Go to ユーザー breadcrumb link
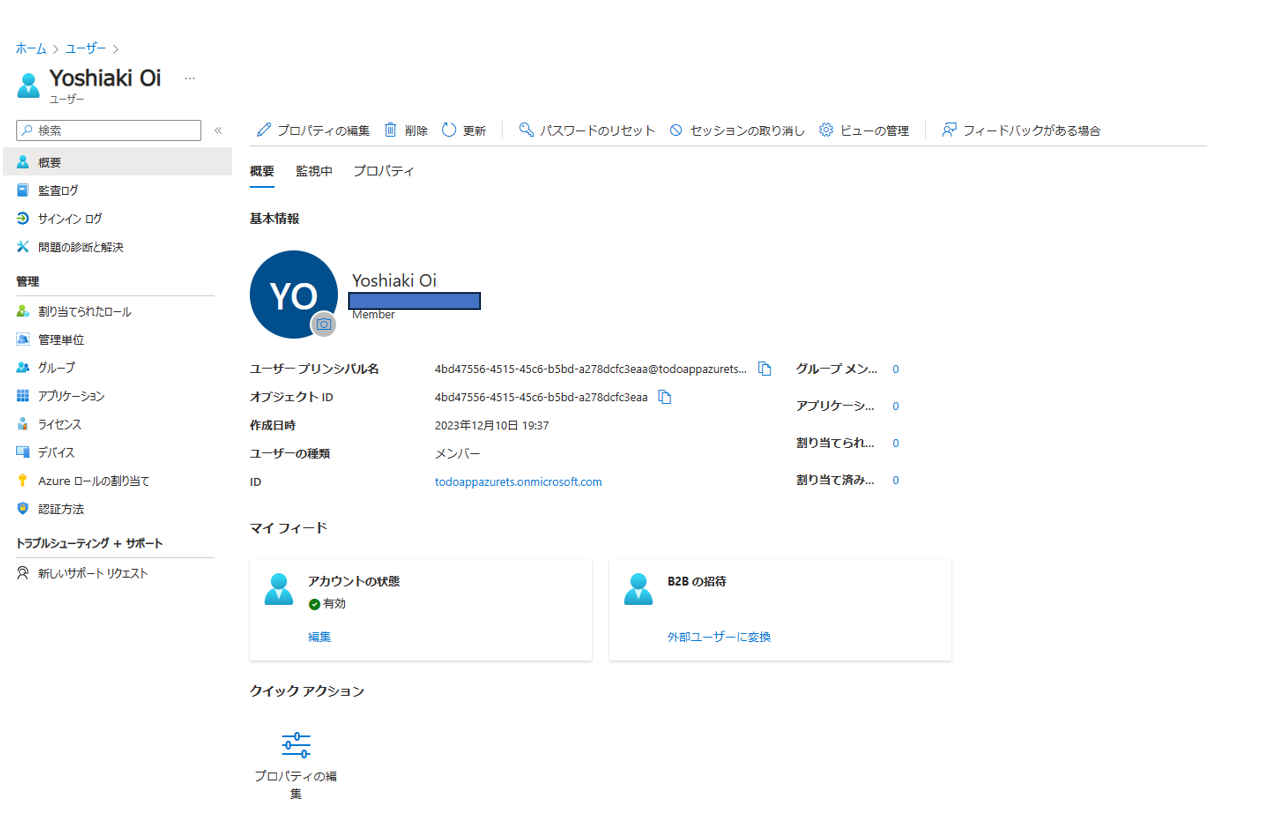Image resolution: width=1271 pixels, height=839 pixels. tap(86, 48)
